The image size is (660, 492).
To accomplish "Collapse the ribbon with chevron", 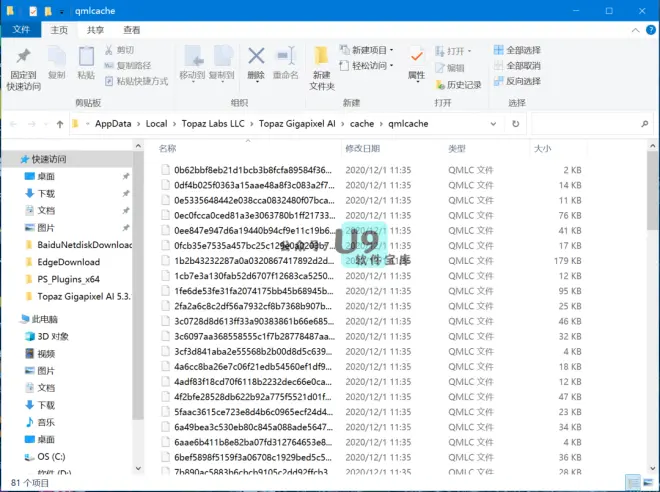I will 635,30.
